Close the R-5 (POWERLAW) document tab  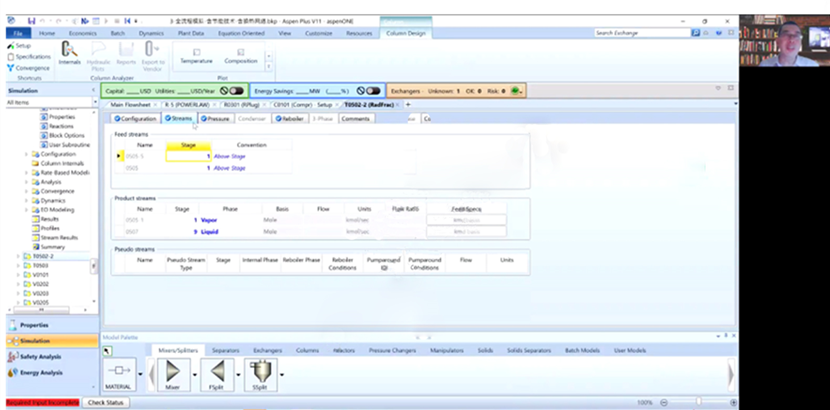214,105
